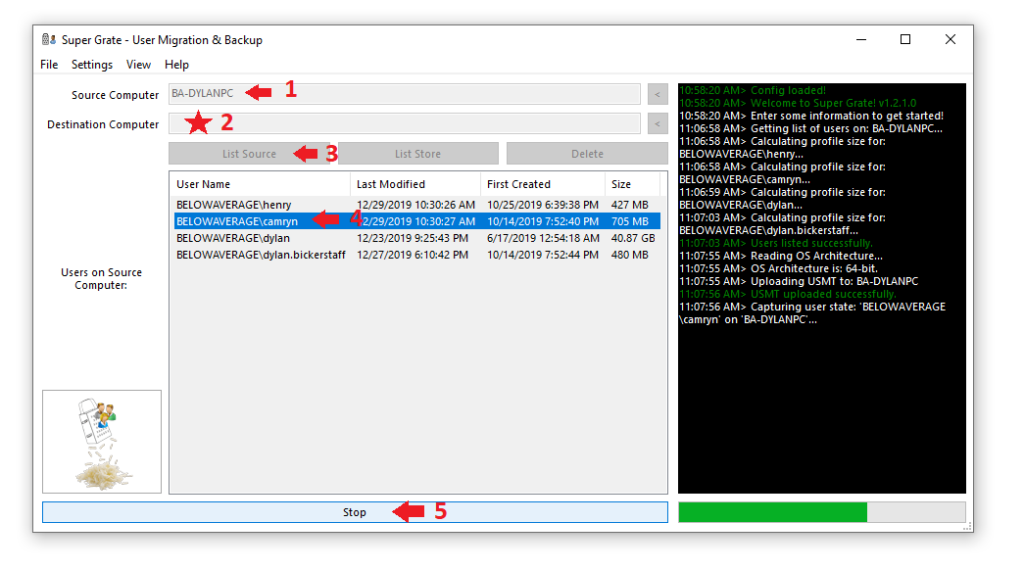The width and height of the screenshot is (1024, 570).
Task: Sort by Last Modified column header
Action: [415, 184]
